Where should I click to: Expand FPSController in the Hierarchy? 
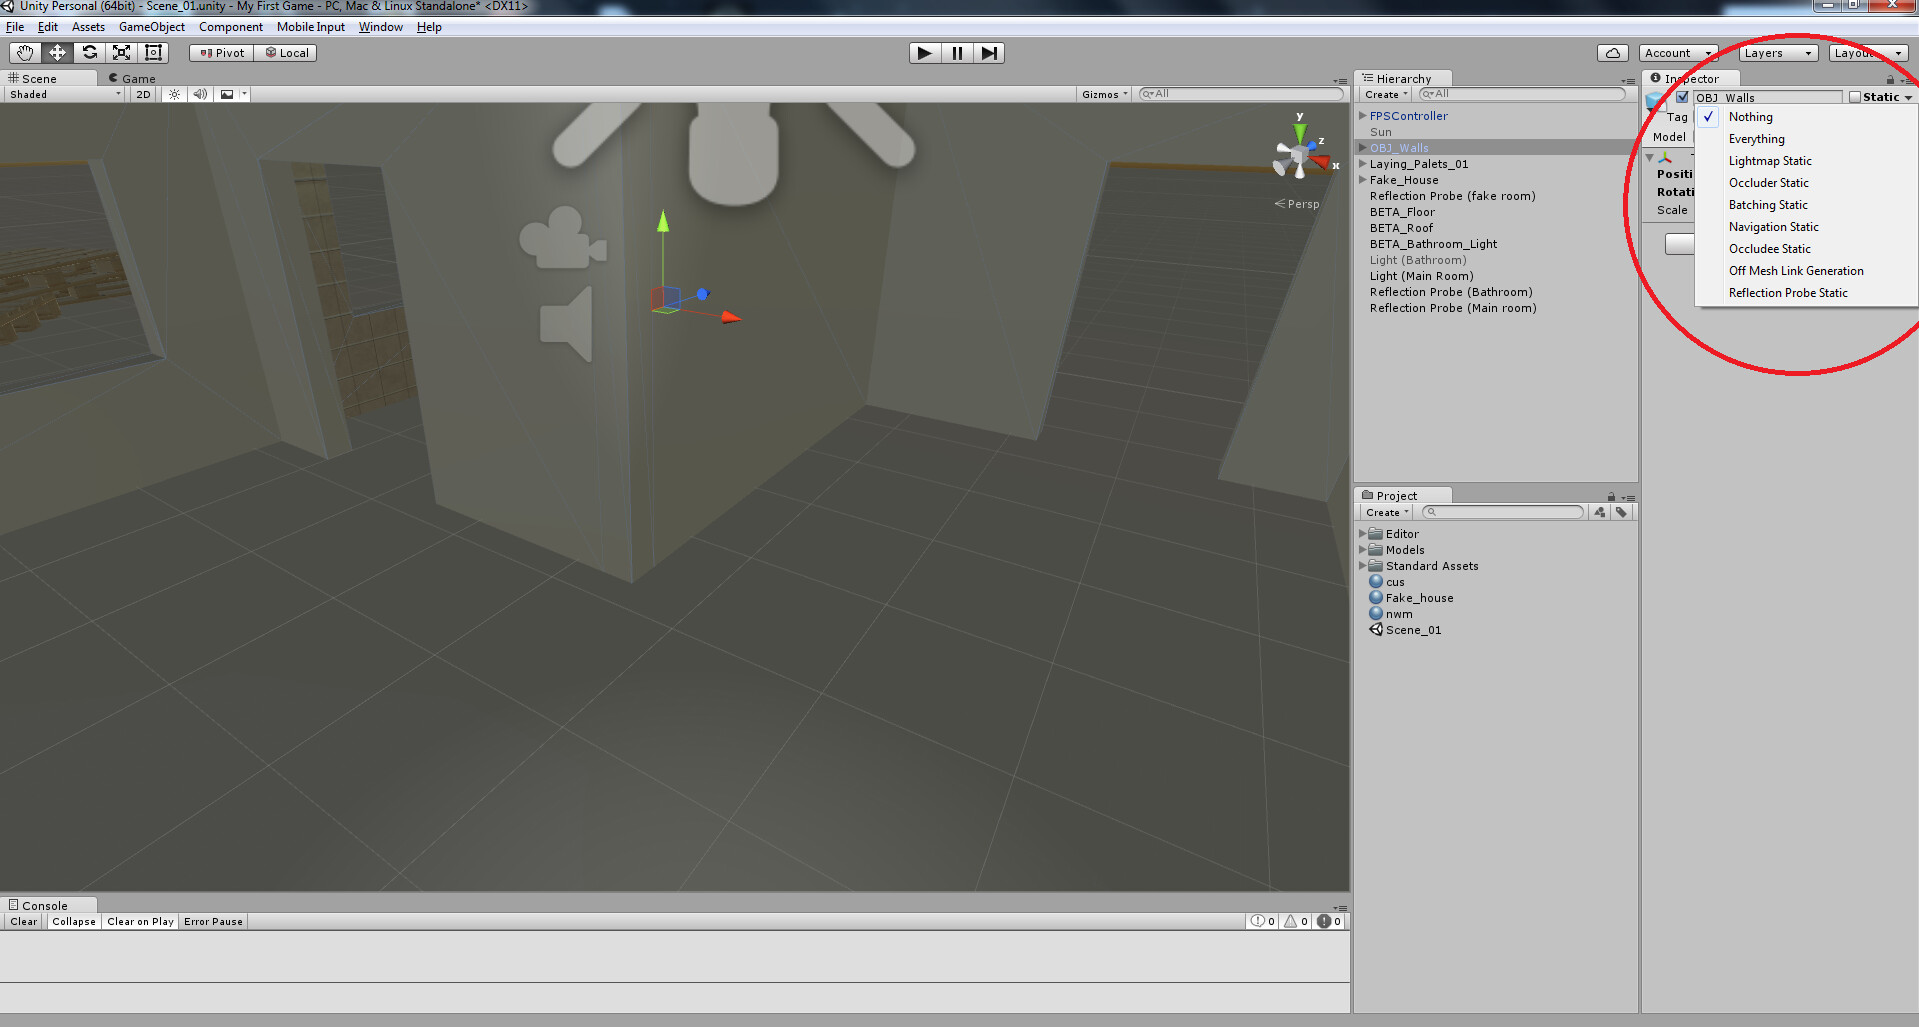click(x=1362, y=115)
